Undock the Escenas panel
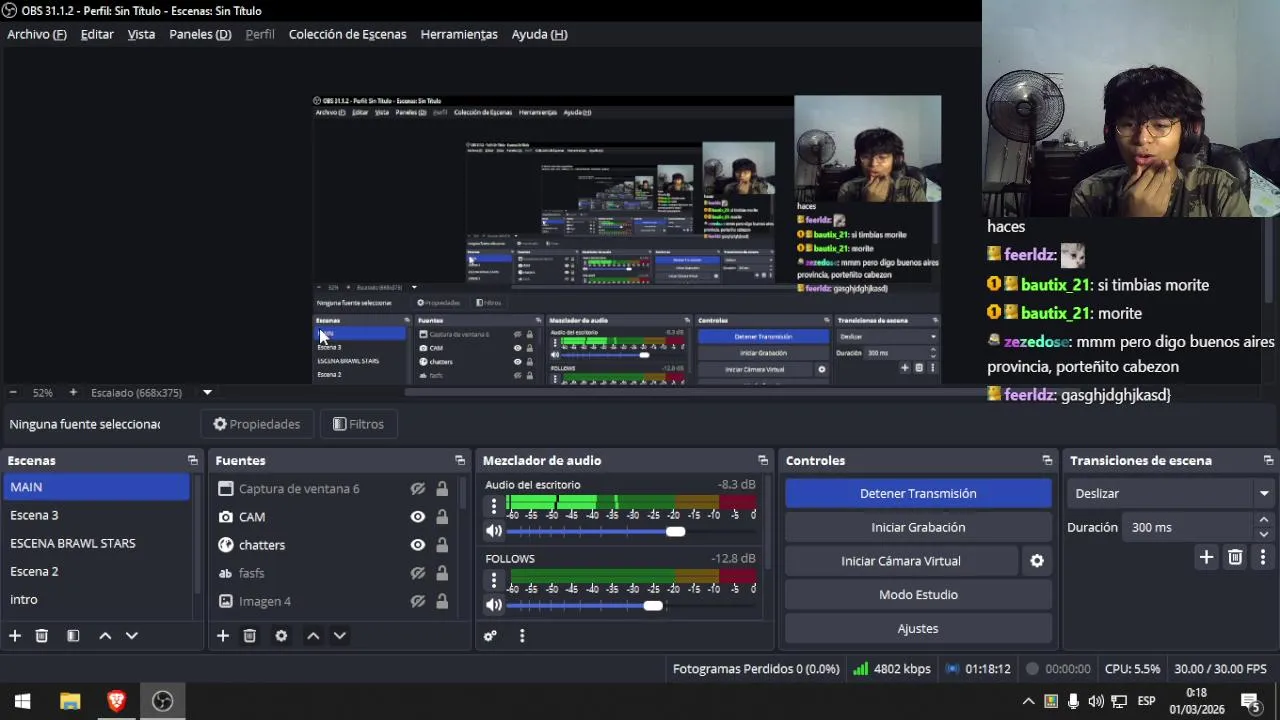 (x=193, y=461)
